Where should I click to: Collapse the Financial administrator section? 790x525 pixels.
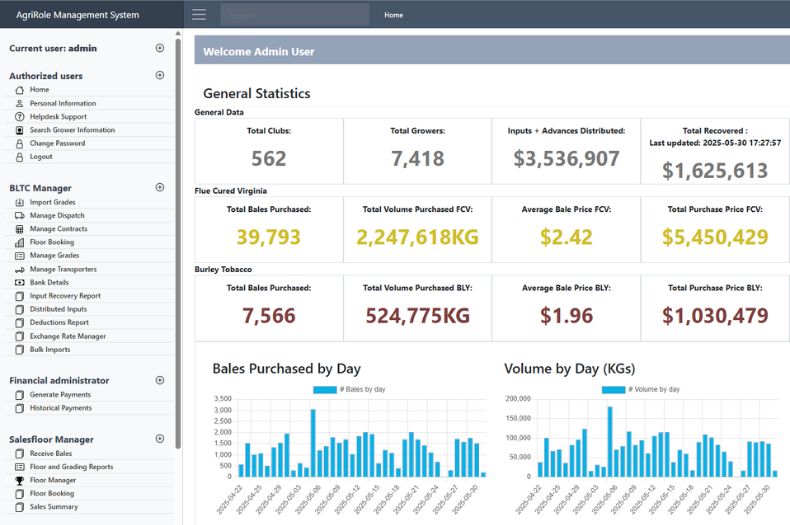point(160,380)
